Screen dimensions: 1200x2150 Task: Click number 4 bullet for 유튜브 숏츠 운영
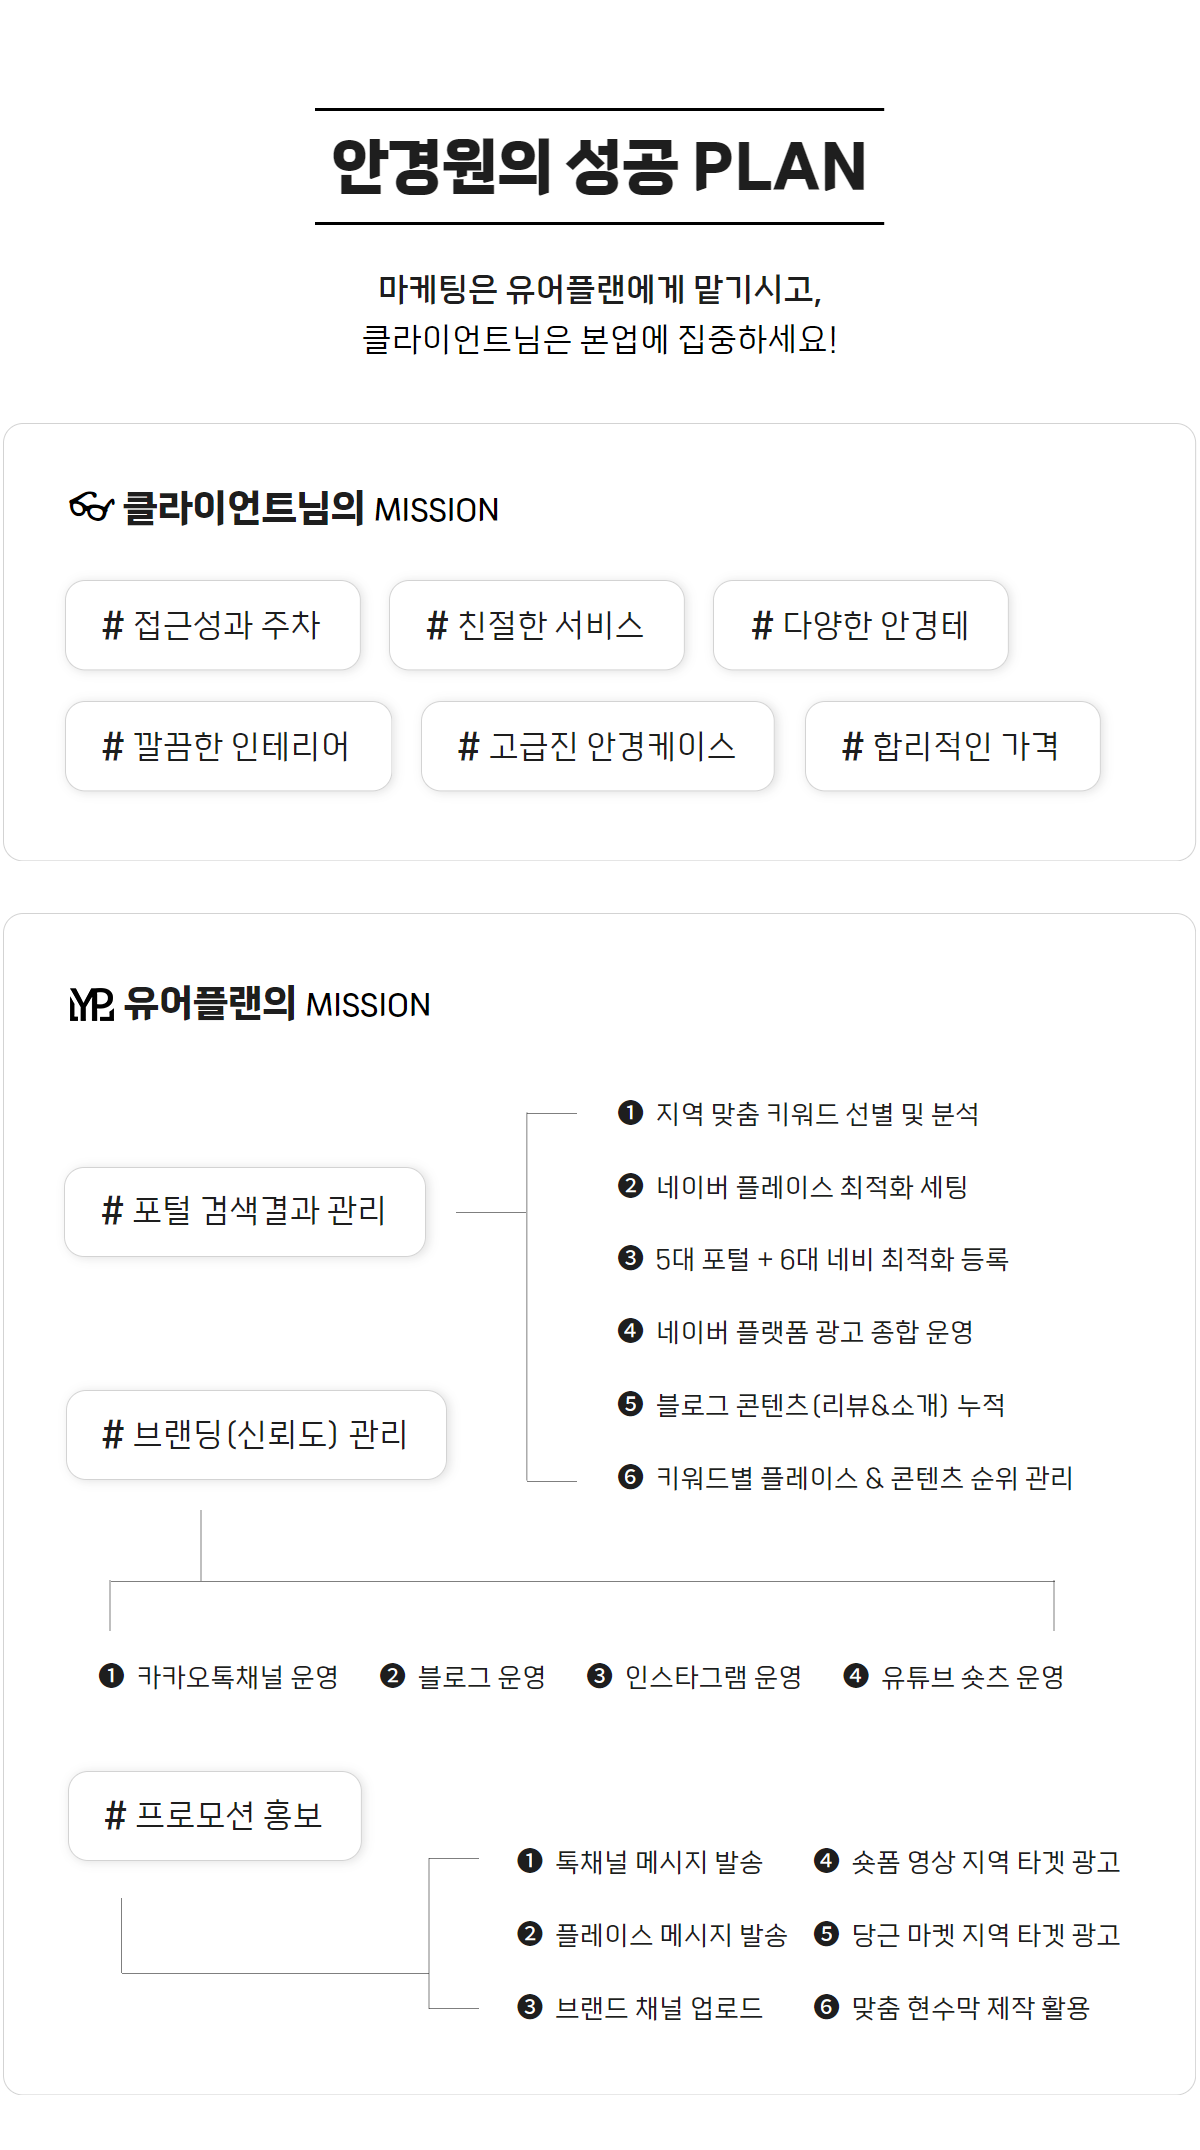point(856,1675)
